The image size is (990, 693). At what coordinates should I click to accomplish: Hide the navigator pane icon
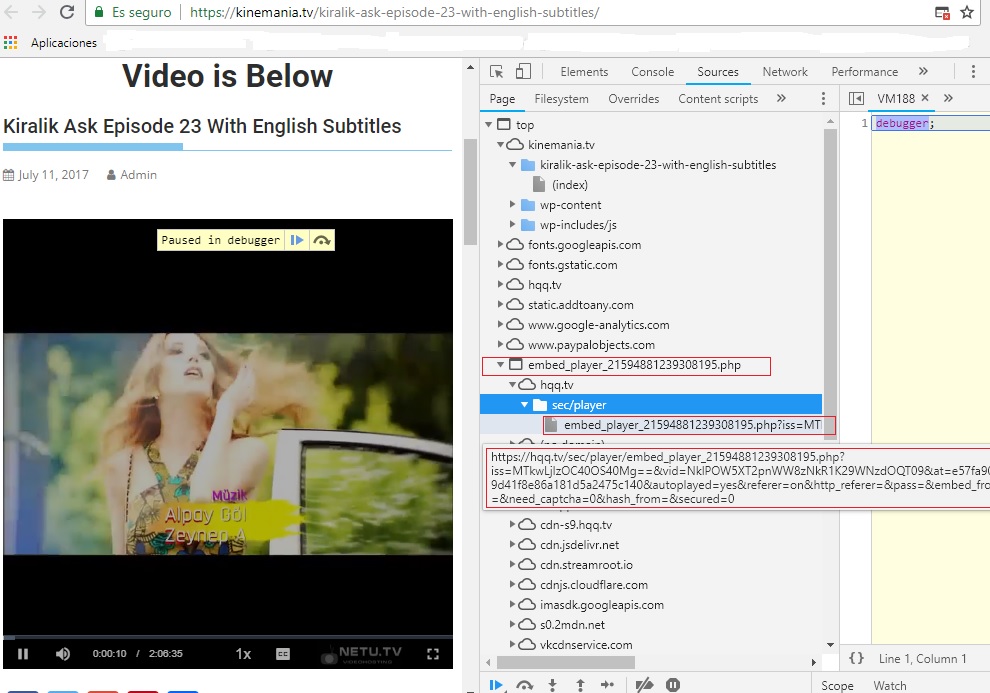[x=856, y=98]
